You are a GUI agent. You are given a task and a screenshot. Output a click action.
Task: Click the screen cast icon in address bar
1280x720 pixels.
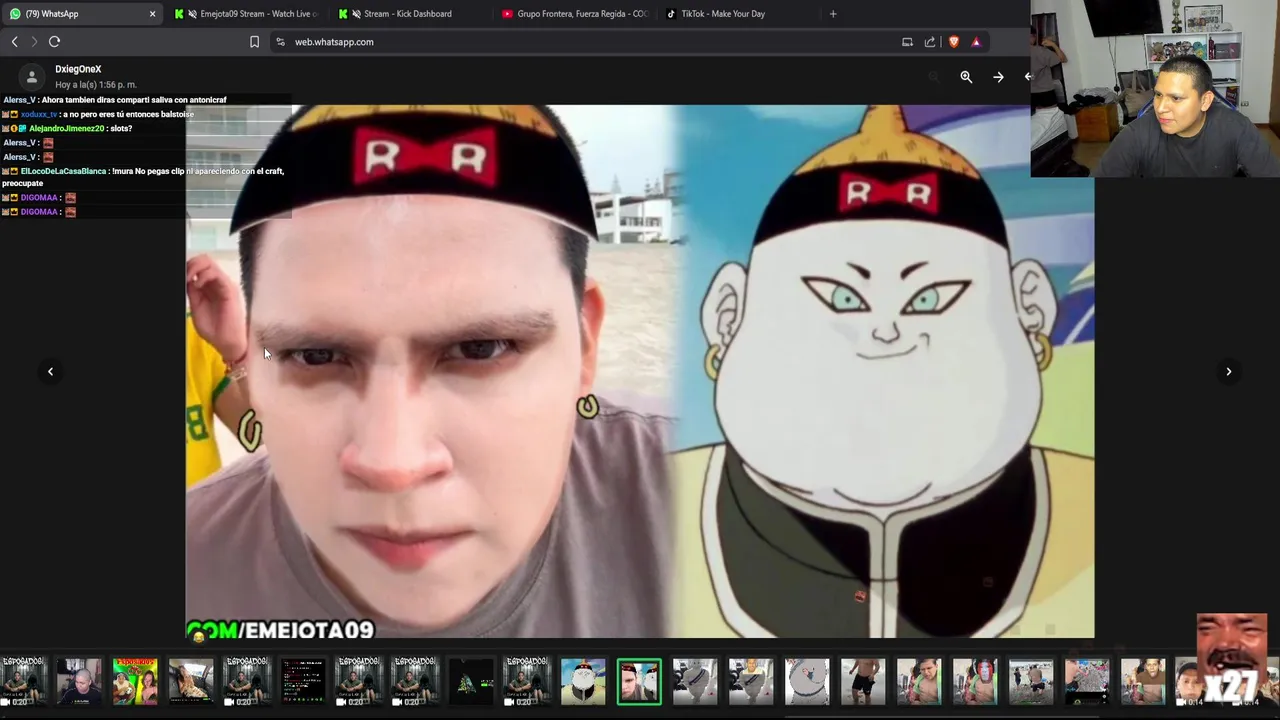pos(907,42)
